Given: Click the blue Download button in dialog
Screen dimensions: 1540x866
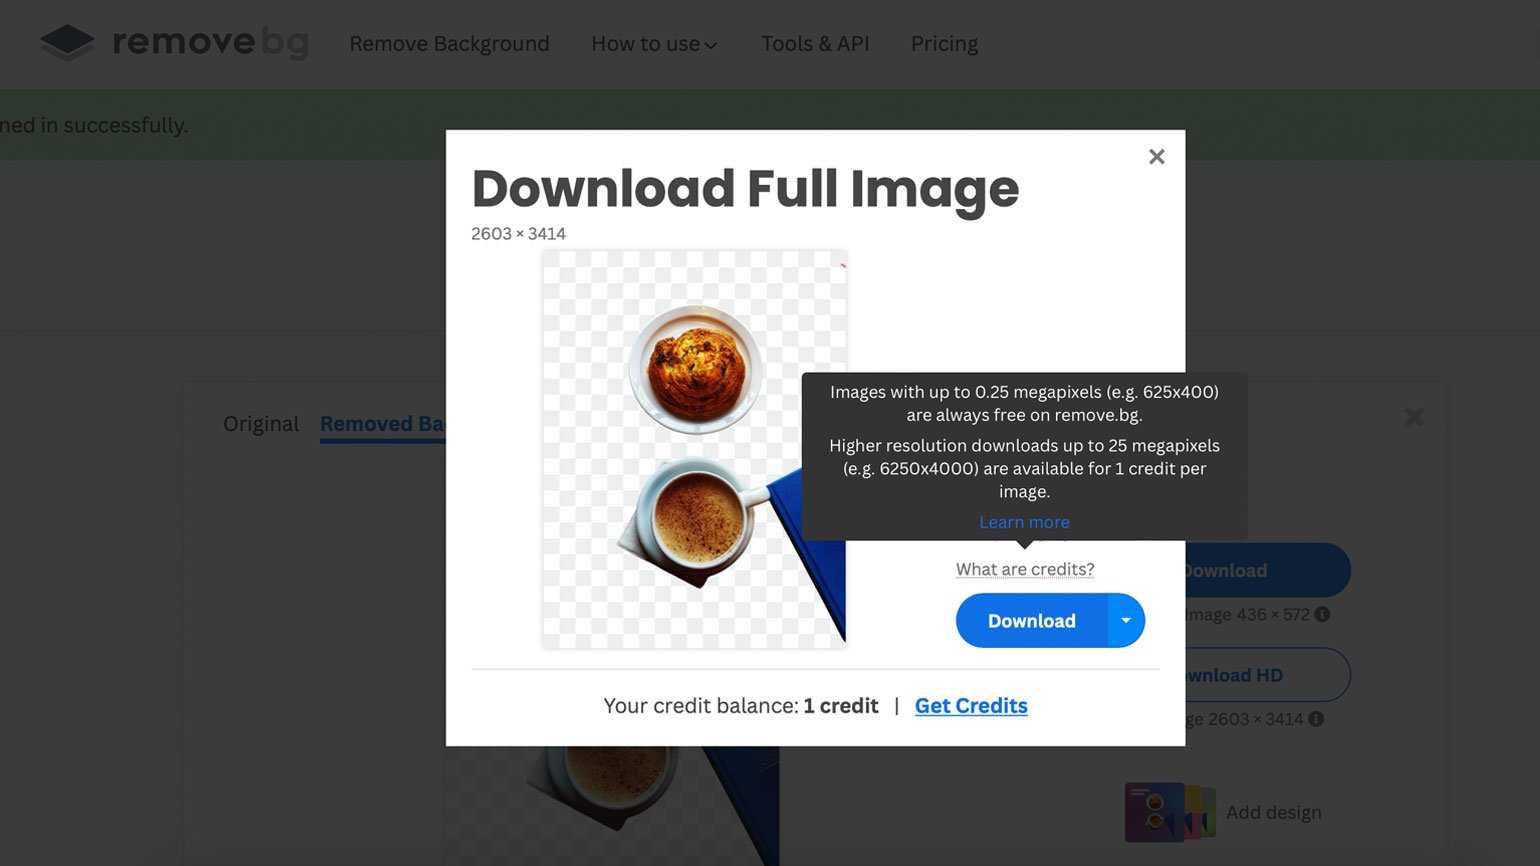Looking at the screenshot, I should click(1031, 621).
